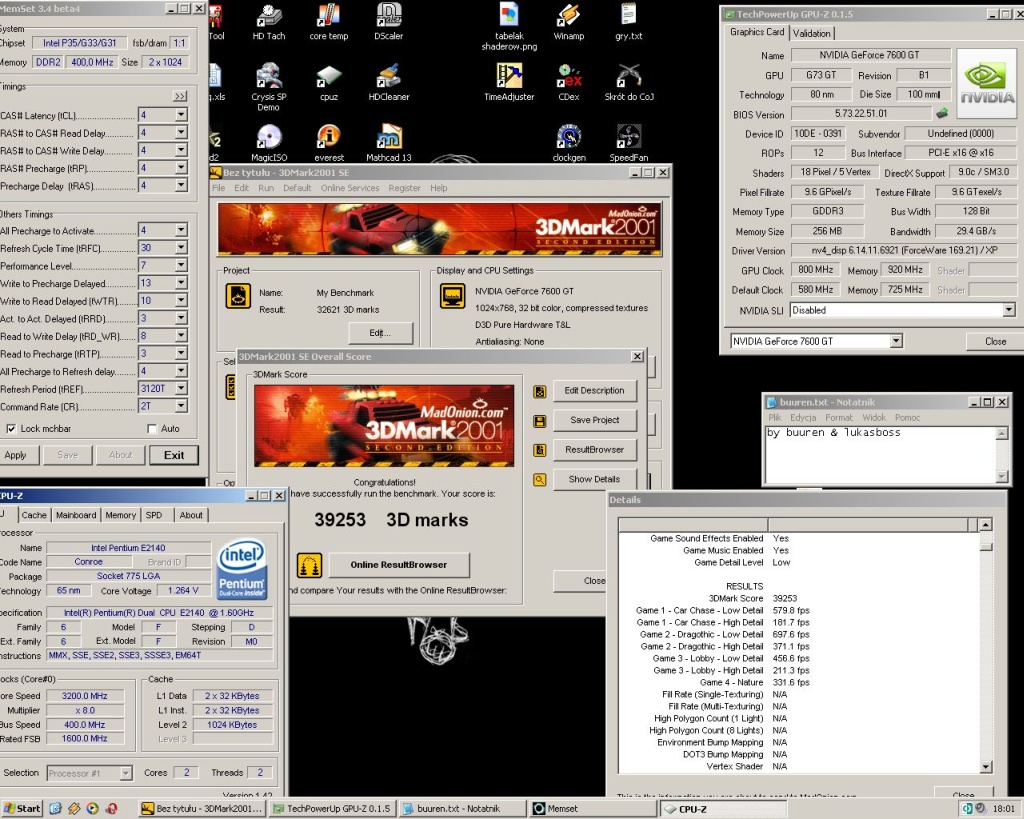Screen dimensions: 1024x819
Task: Open the Memory tab in CPU-Z
Action: (120, 515)
